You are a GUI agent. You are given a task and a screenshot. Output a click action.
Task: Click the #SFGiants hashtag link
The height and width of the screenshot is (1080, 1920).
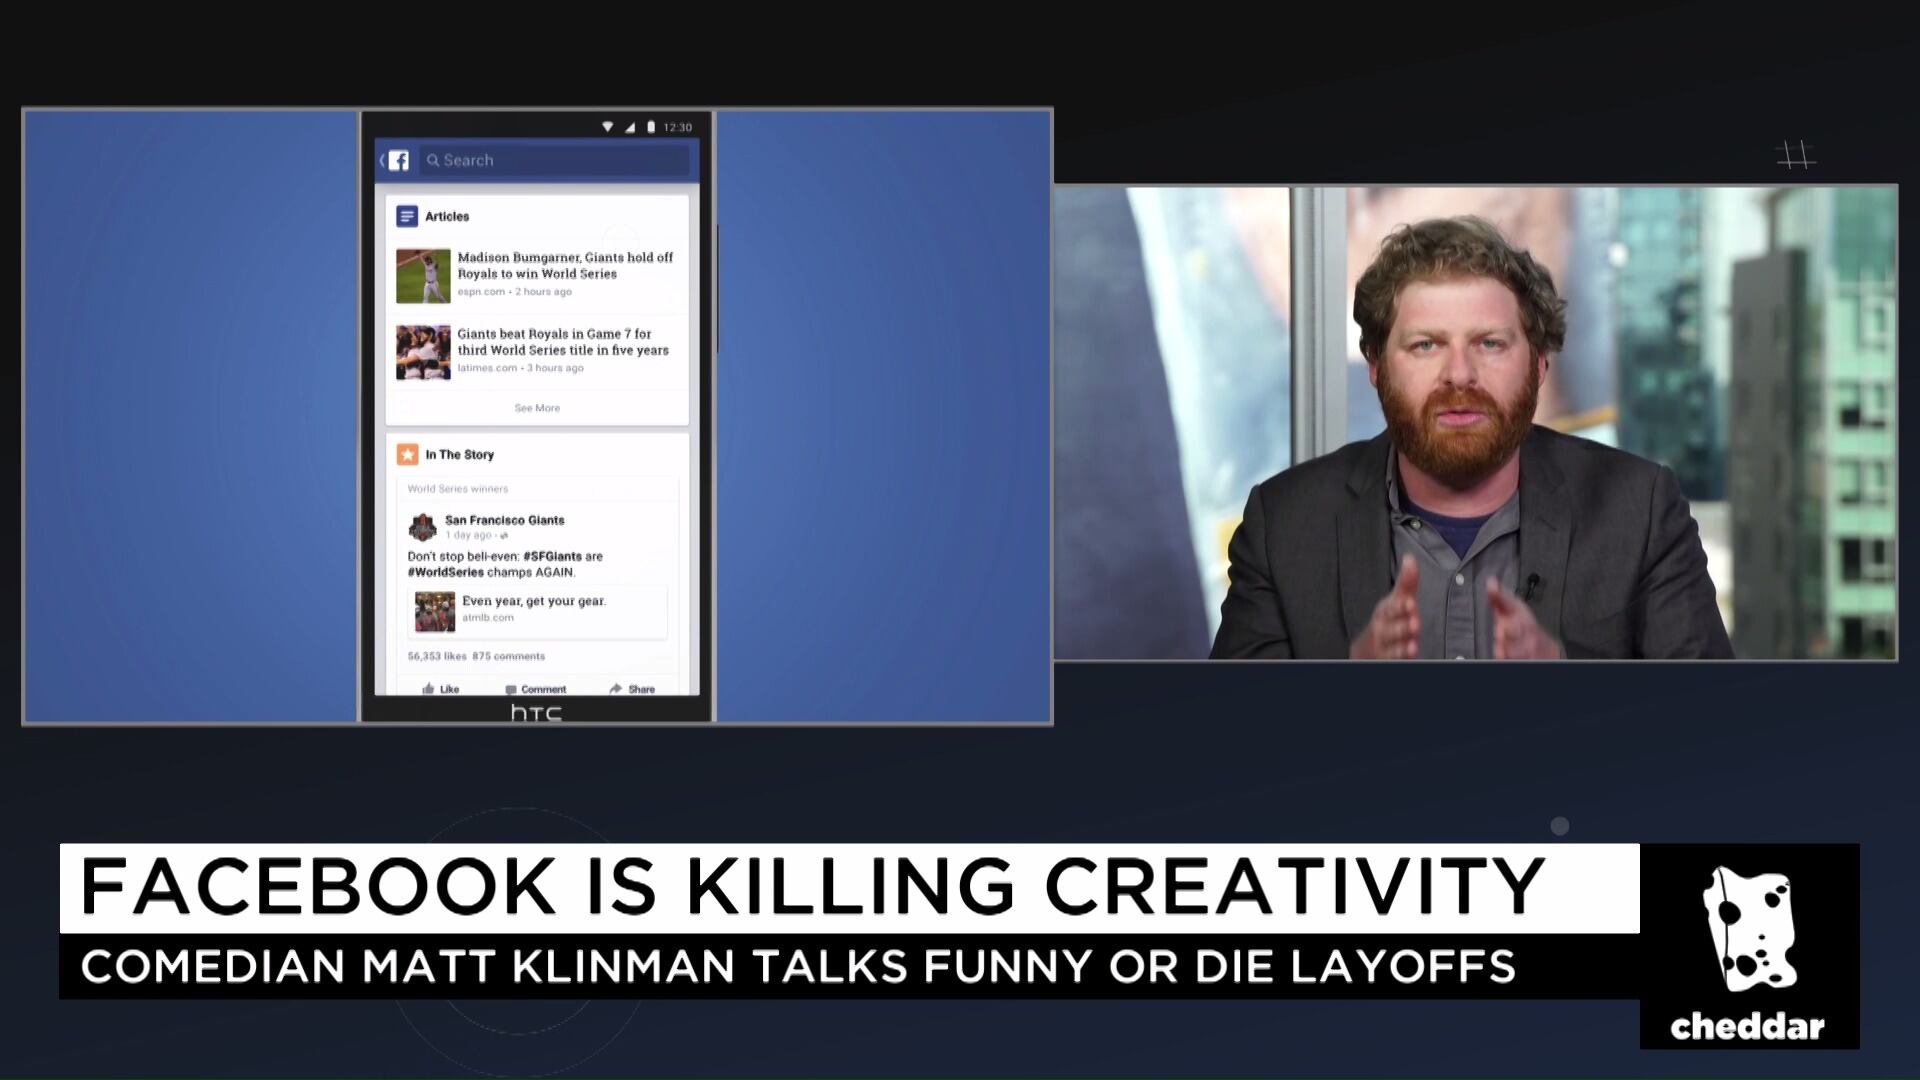[x=552, y=556]
